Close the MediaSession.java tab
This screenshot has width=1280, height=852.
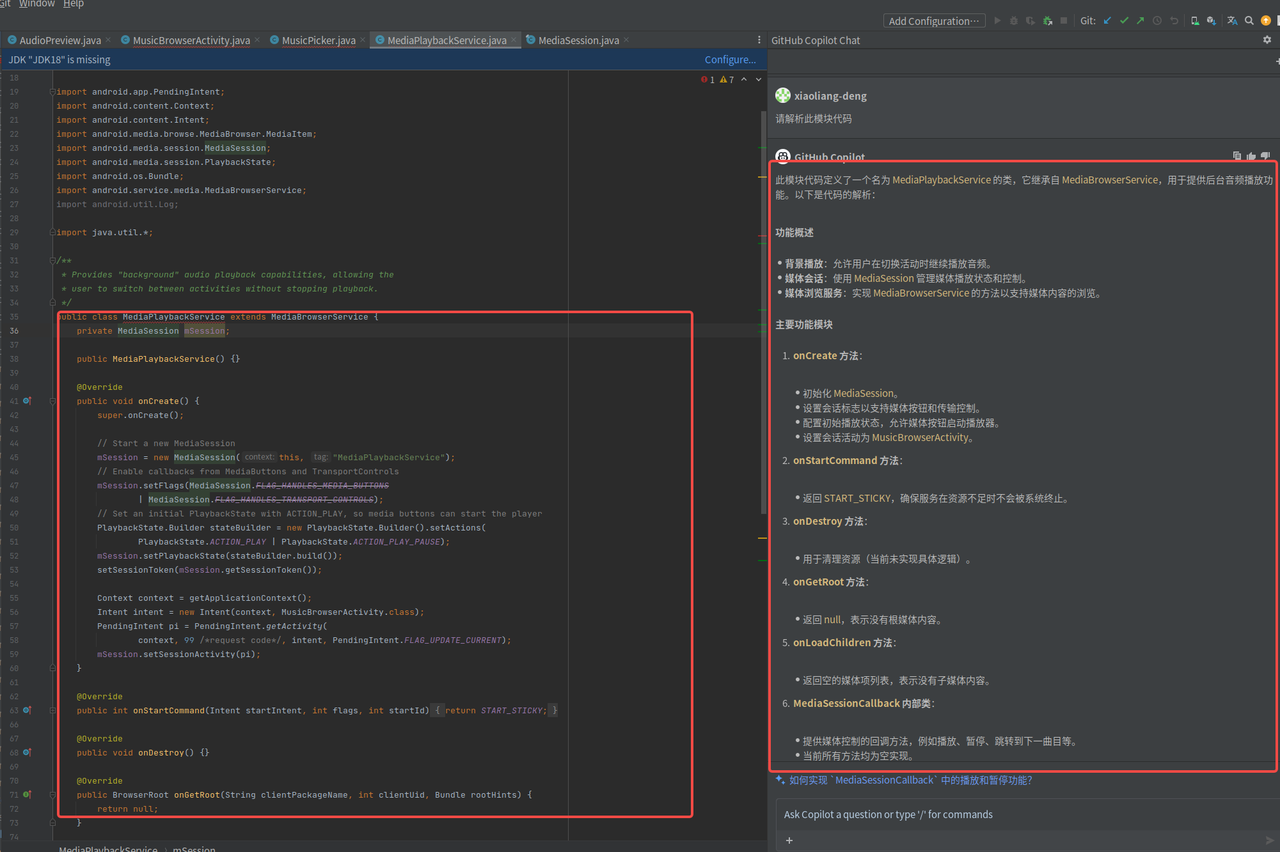[x=627, y=40]
